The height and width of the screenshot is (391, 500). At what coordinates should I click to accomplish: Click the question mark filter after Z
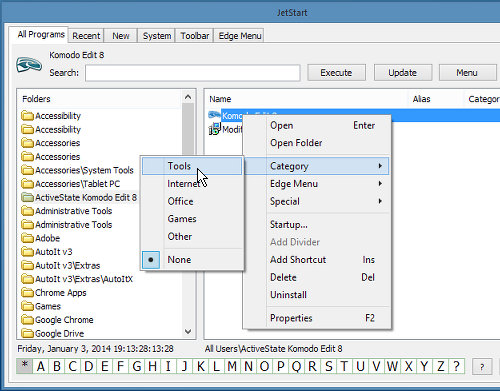point(457,366)
